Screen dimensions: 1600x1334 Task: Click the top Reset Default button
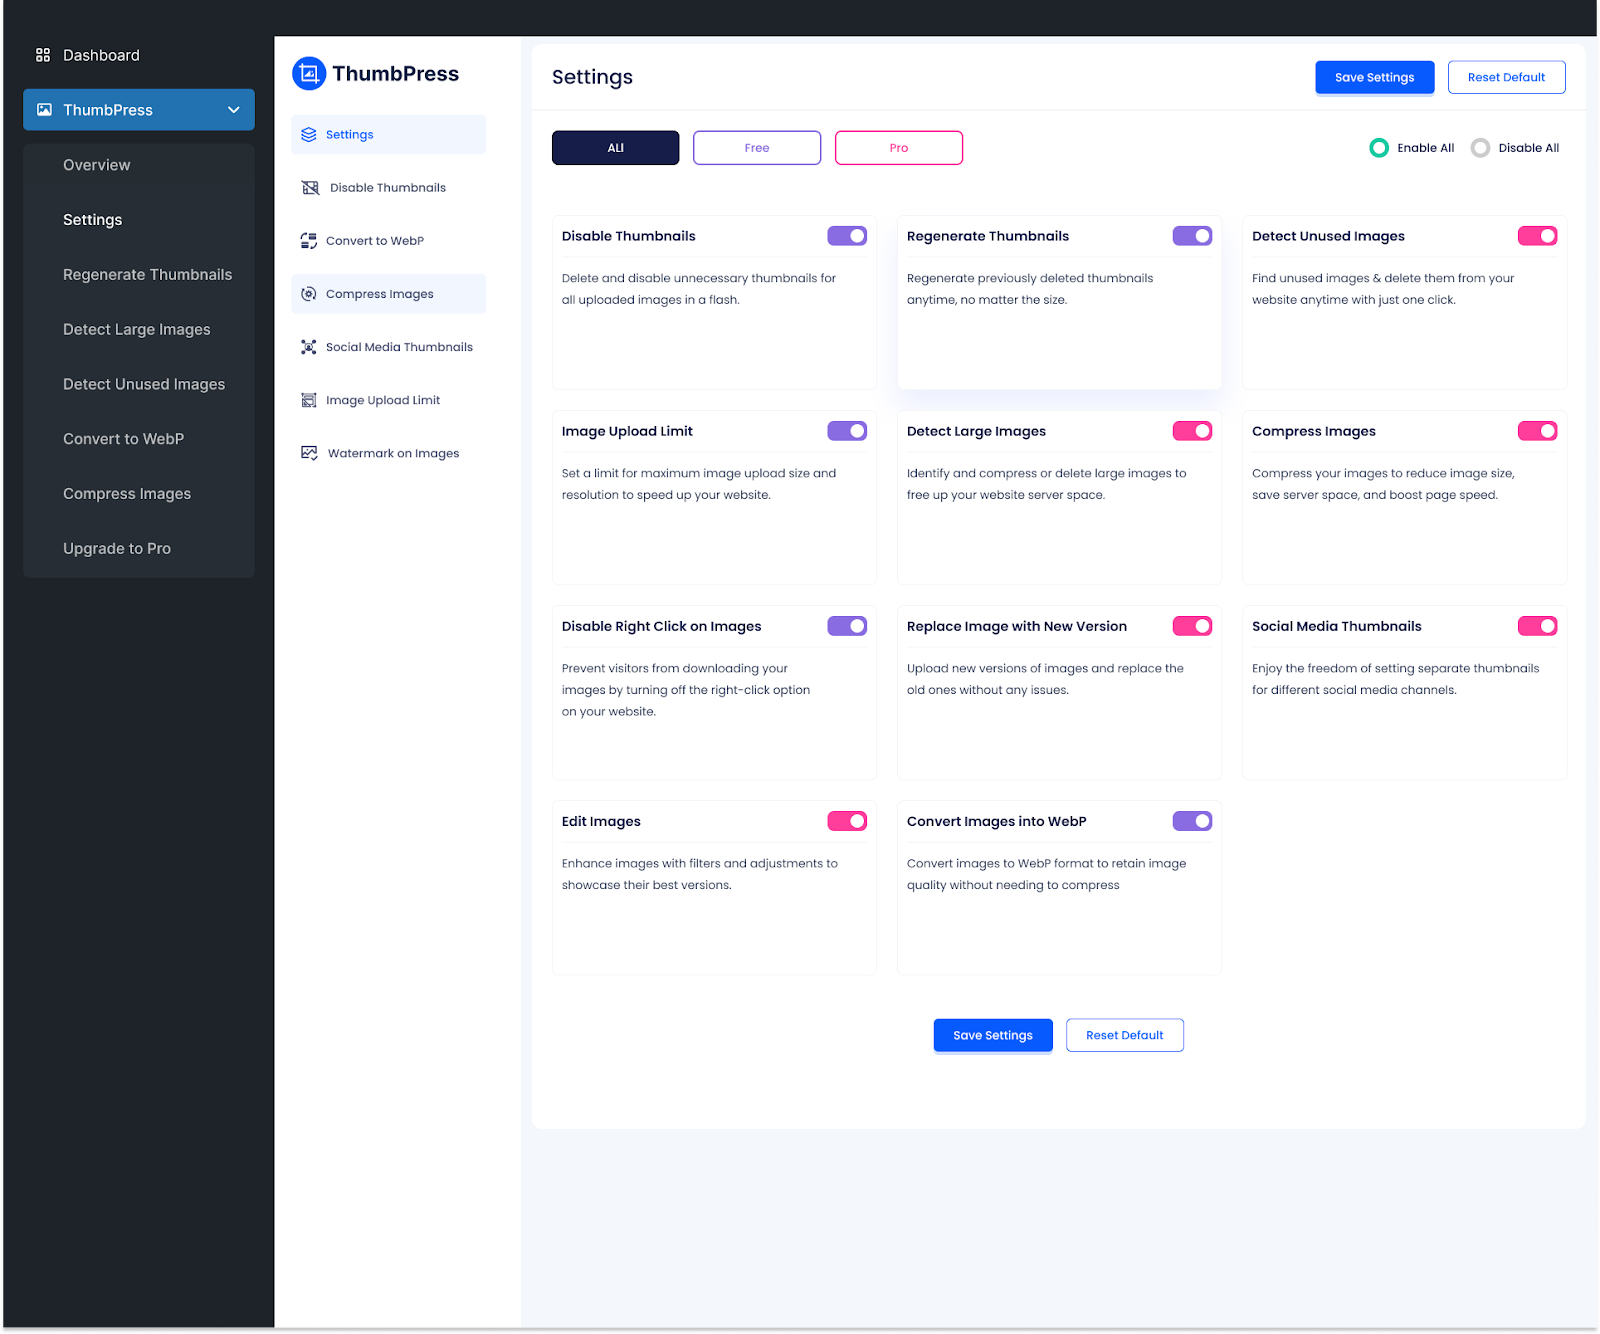pyautogui.click(x=1506, y=77)
